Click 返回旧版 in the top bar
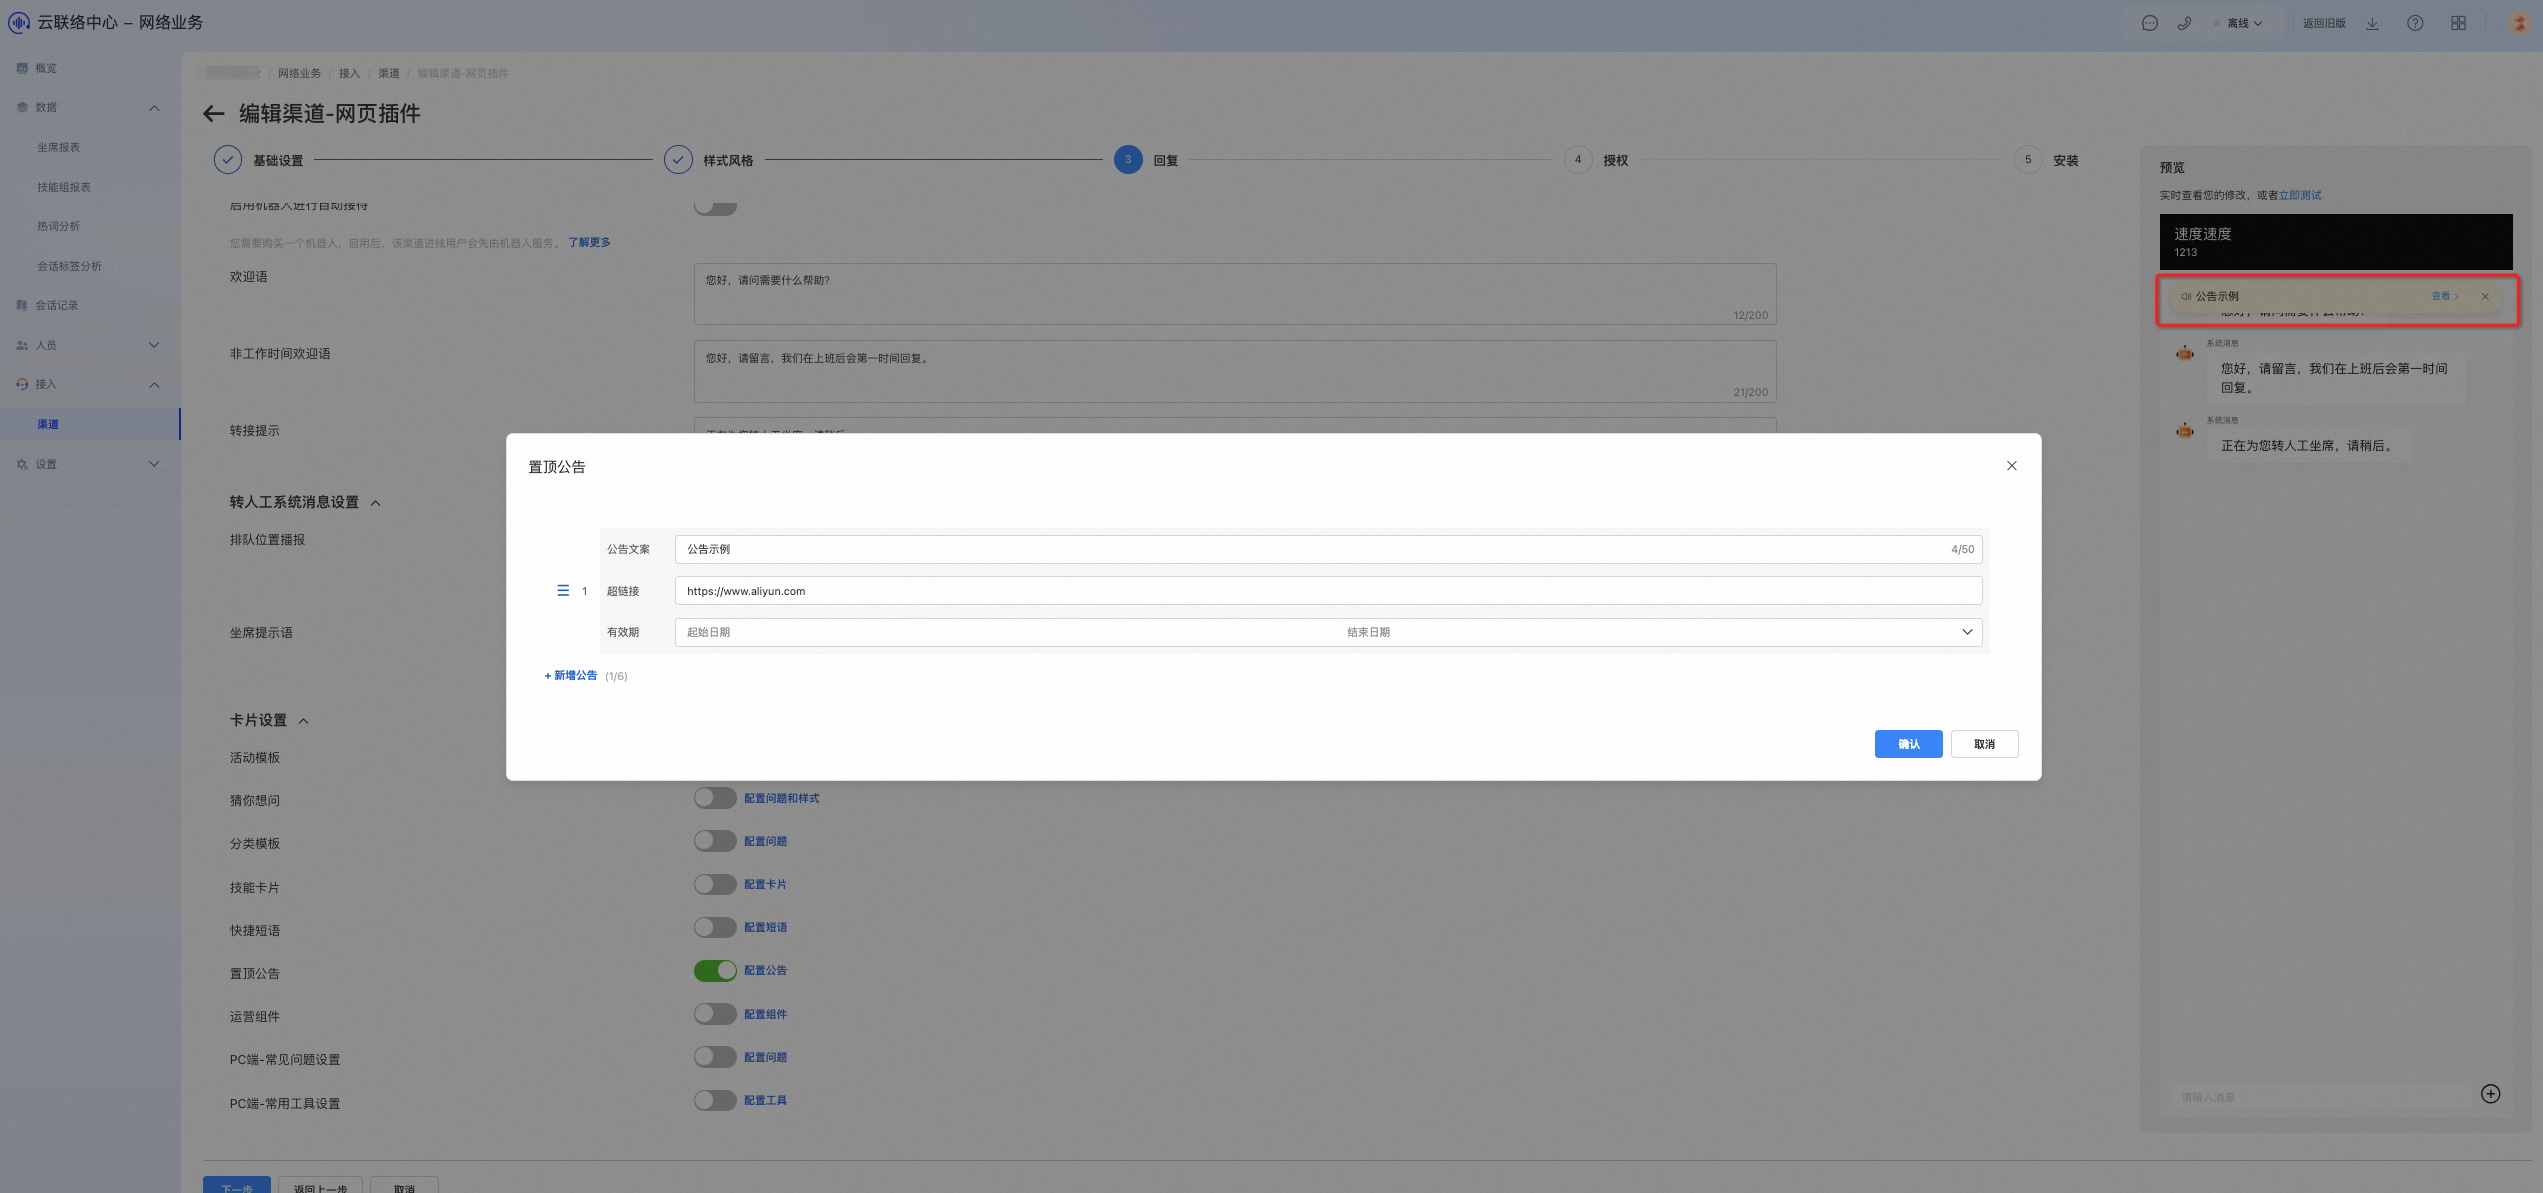This screenshot has width=2543, height=1193. (2324, 23)
